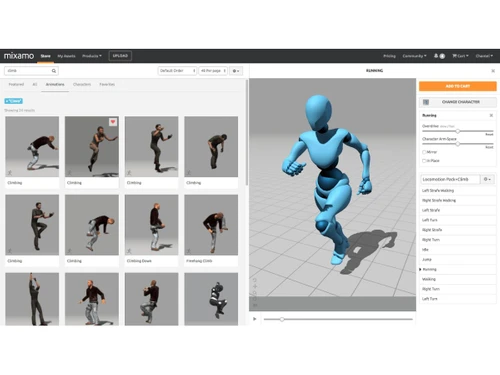Open the 48 Per page dropdown
500x375 pixels.
(x=213, y=71)
